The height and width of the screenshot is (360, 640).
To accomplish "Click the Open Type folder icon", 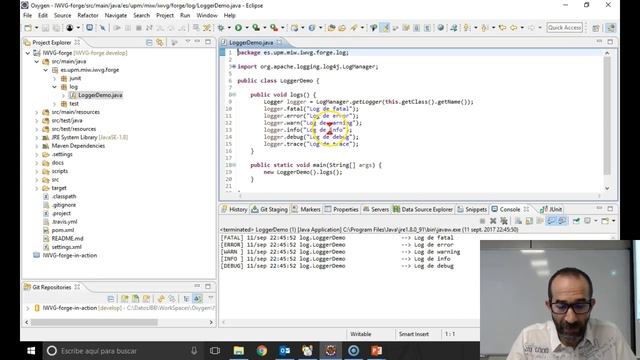I will coord(331,28).
